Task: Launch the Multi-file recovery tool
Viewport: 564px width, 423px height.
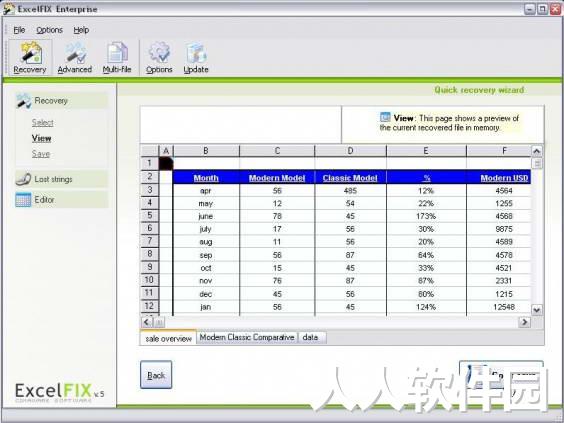Action: point(117,58)
